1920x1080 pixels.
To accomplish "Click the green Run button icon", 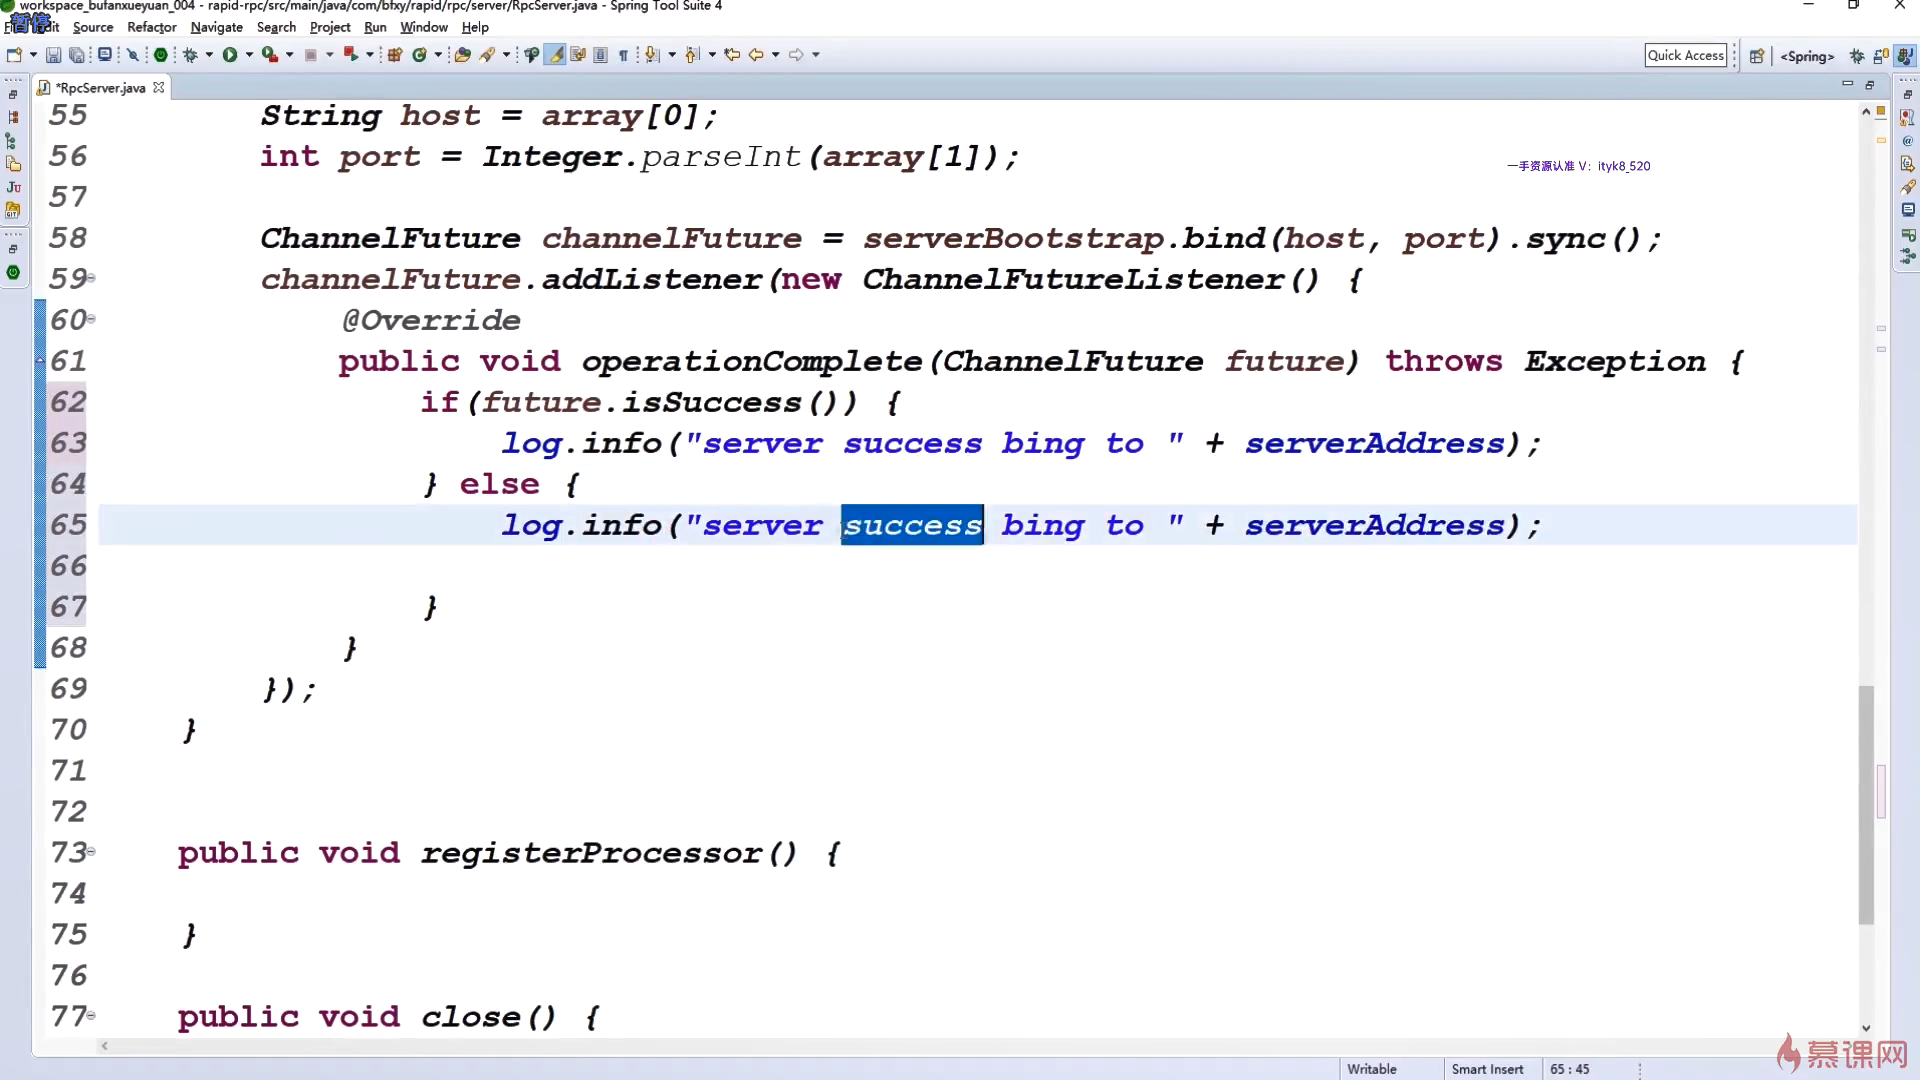I will [x=230, y=55].
